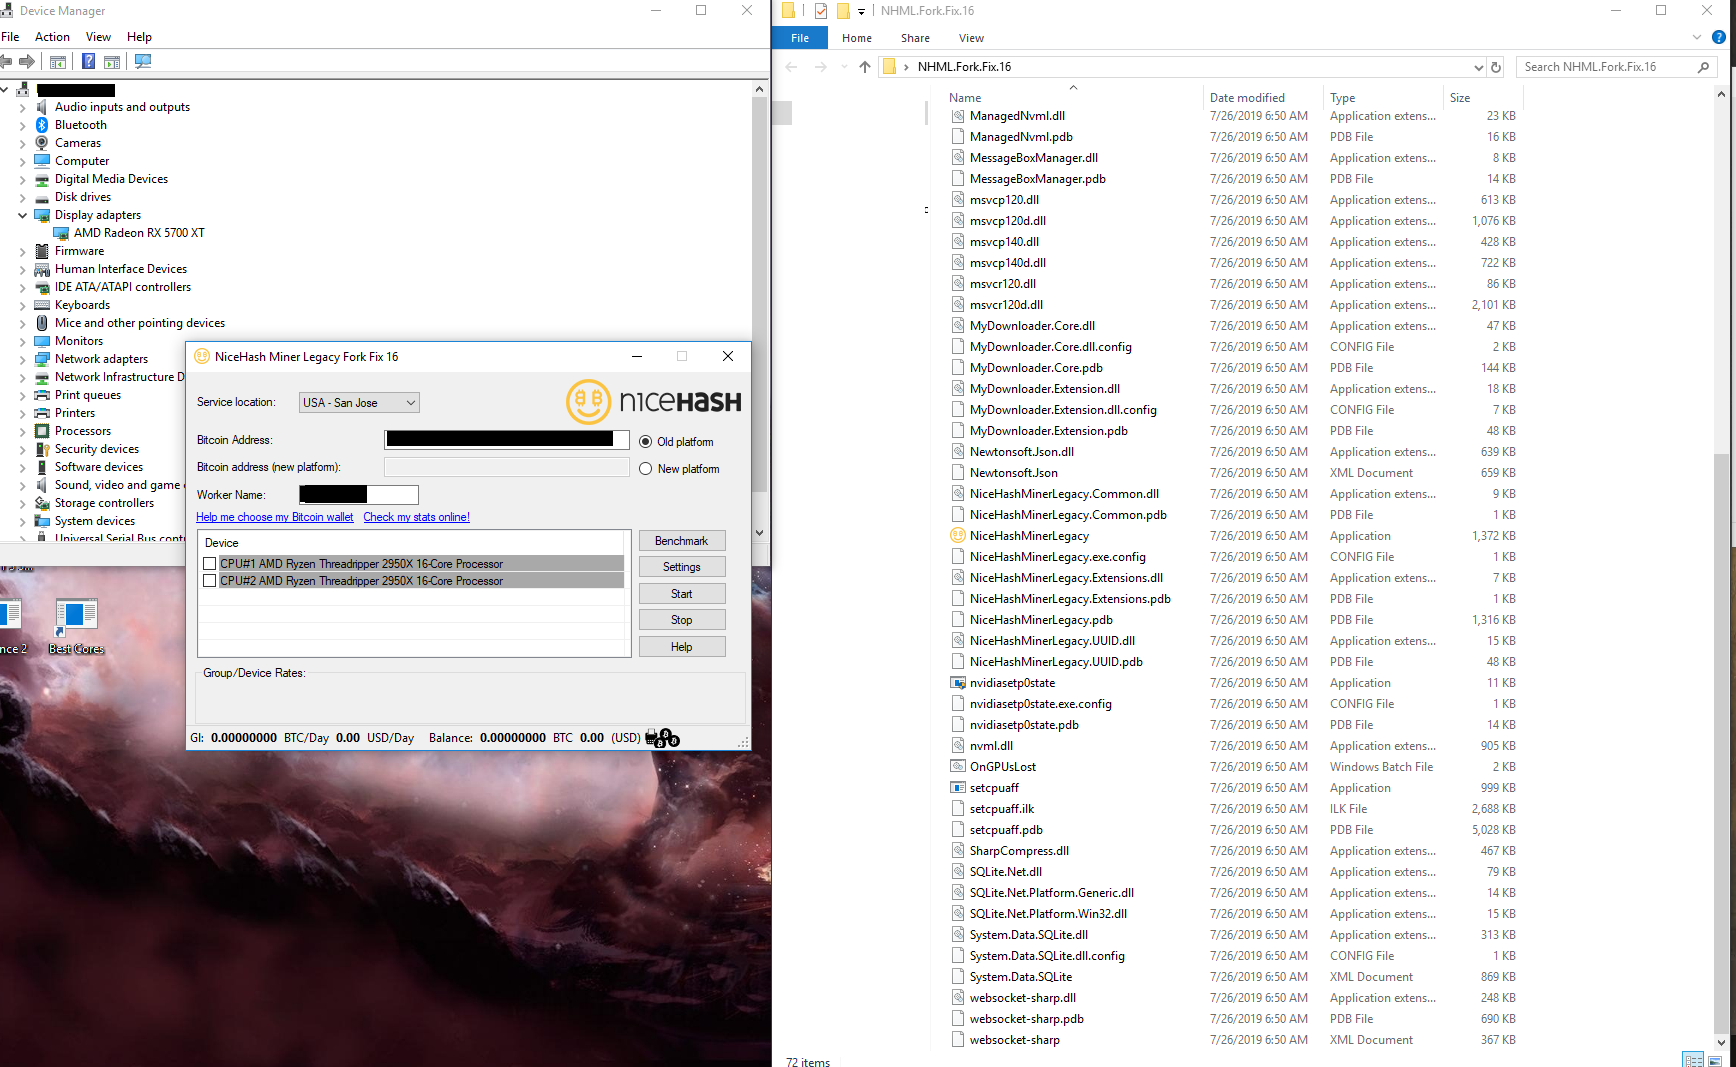This screenshot has height=1067, width=1736.
Task: Check CPU#1 AMD Ryzen Threadripper checkbox
Action: (x=210, y=564)
